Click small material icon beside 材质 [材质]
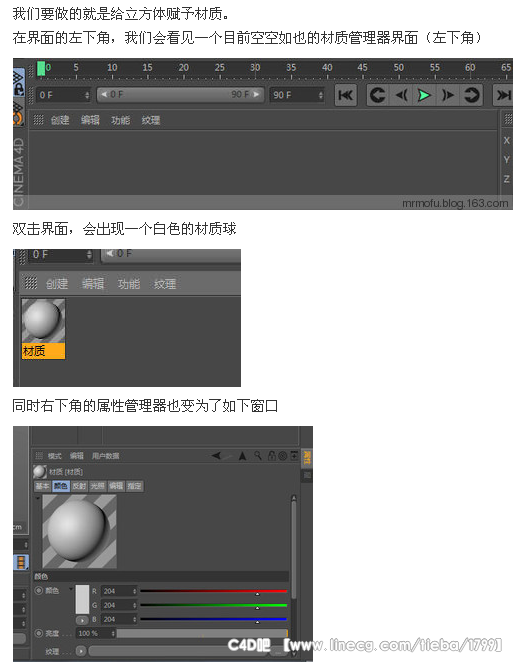 pos(40,472)
